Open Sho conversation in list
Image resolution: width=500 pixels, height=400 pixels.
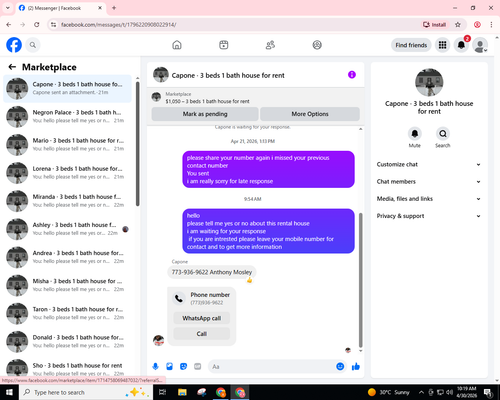pos(67,368)
